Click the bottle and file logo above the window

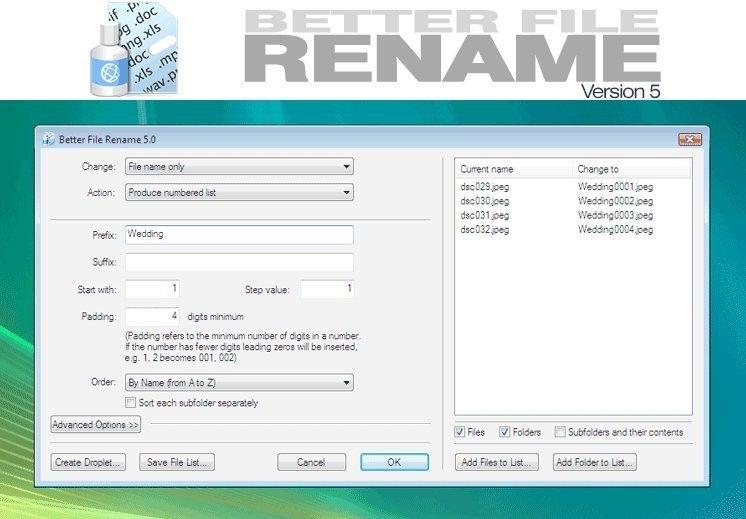click(134, 49)
